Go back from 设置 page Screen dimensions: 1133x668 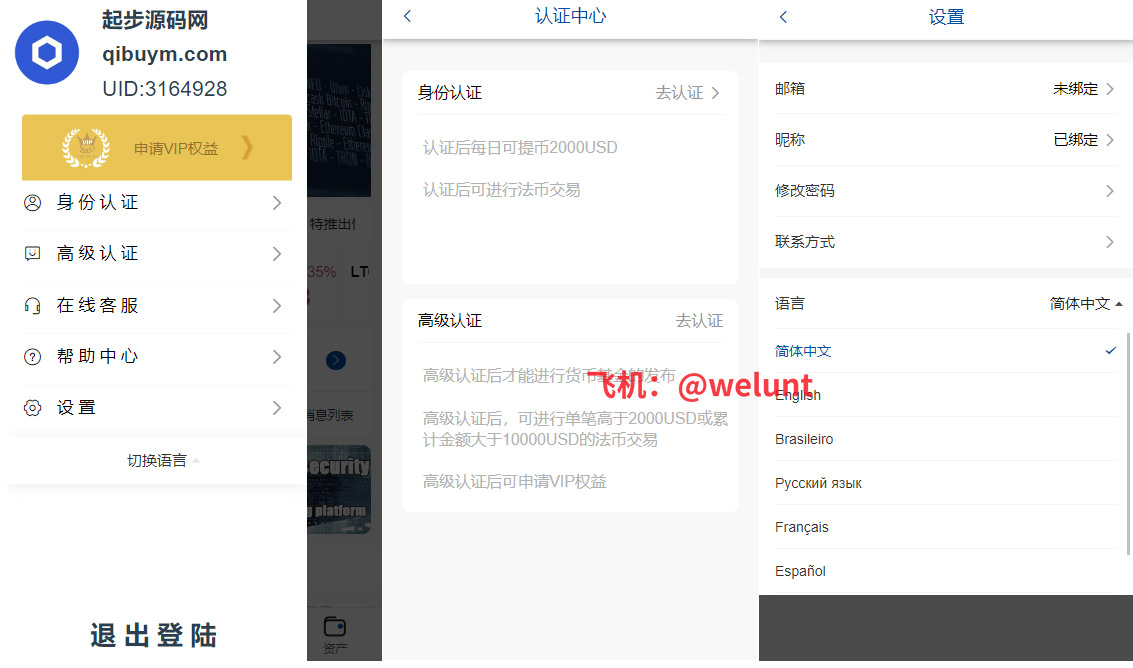783,17
